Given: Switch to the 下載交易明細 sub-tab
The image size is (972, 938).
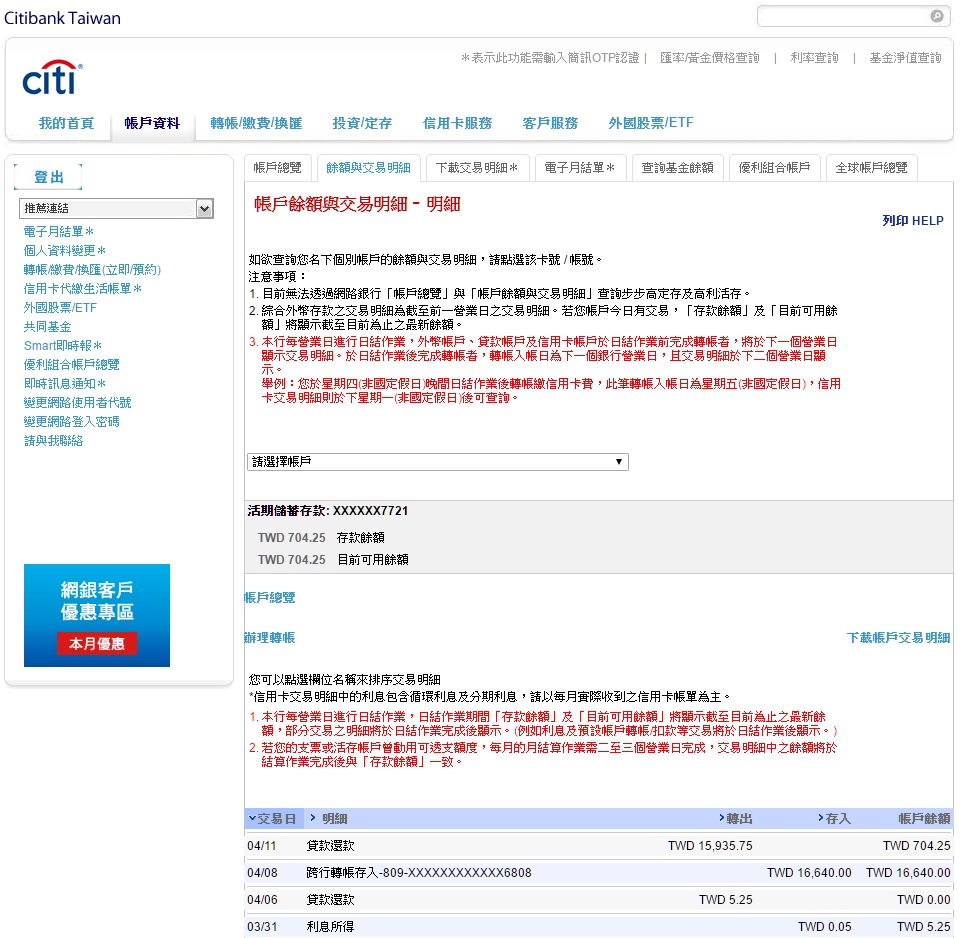Looking at the screenshot, I should [477, 167].
